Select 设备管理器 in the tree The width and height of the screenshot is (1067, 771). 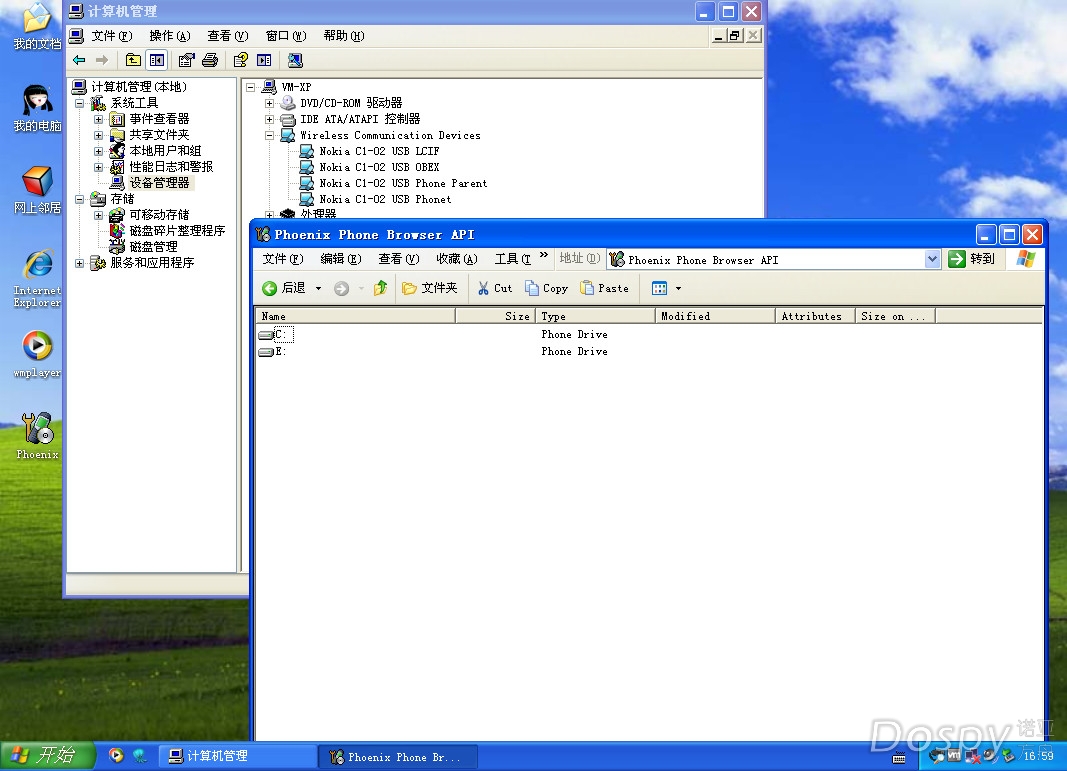tap(159, 183)
